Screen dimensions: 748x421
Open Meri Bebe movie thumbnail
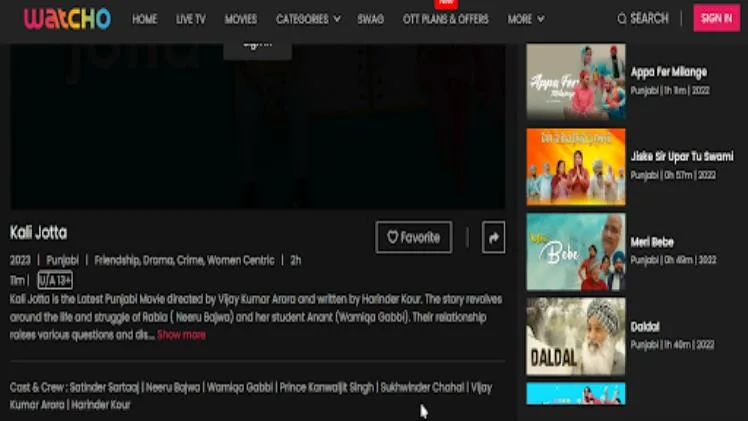576,251
